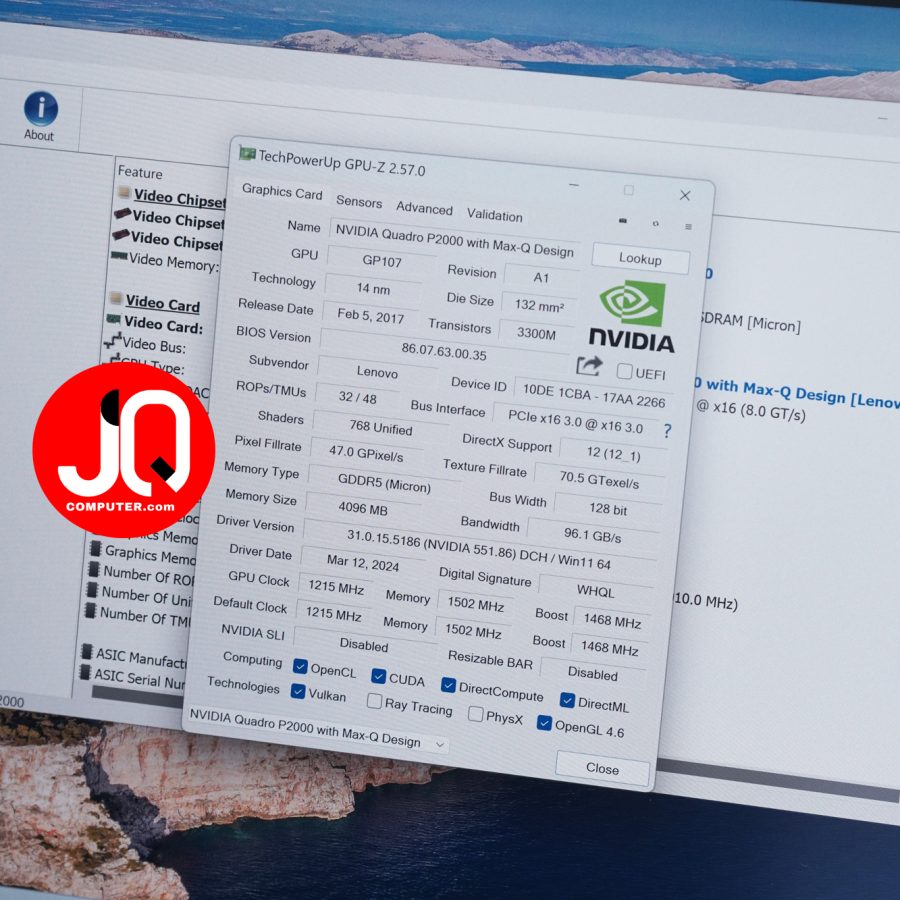Screen dimensions: 900x900
Task: Open About icon in background window
Action: point(40,116)
